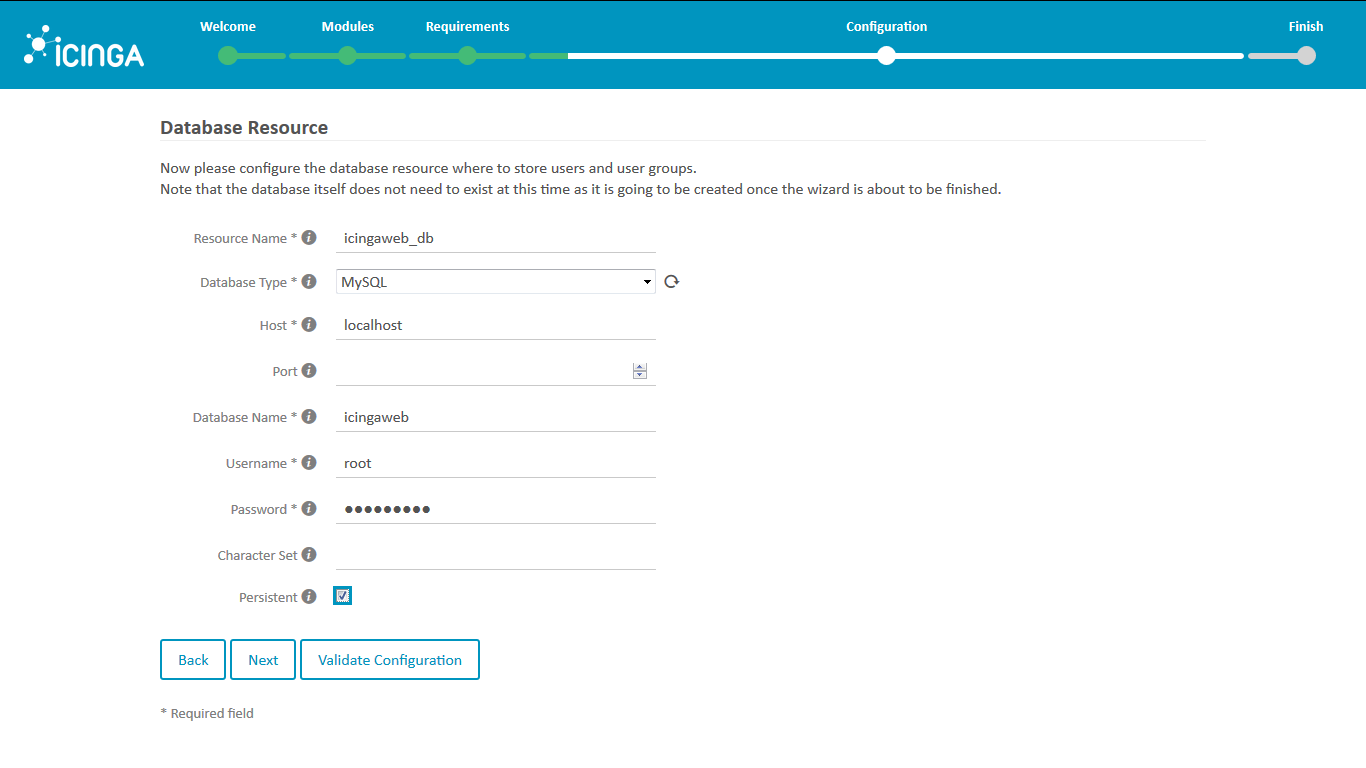Click refresh icon beside Database Type

672,282
